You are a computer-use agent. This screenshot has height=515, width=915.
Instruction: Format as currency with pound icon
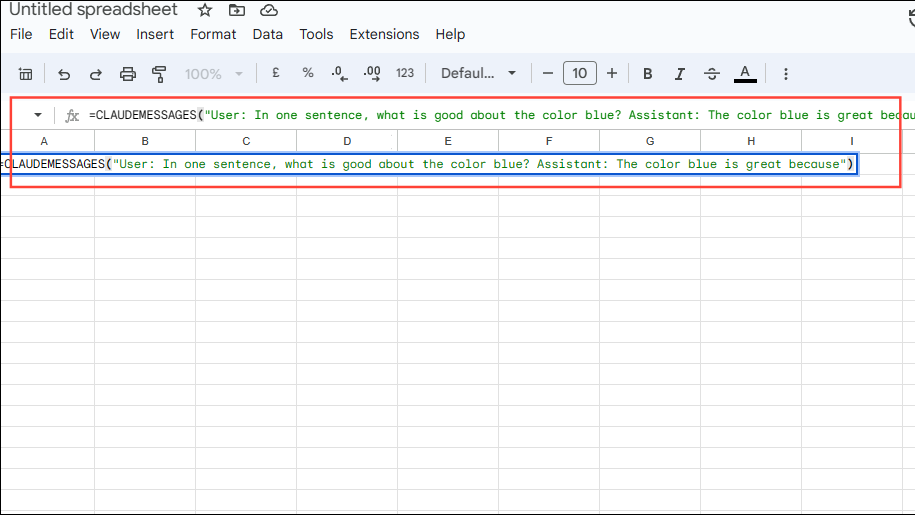[276, 73]
